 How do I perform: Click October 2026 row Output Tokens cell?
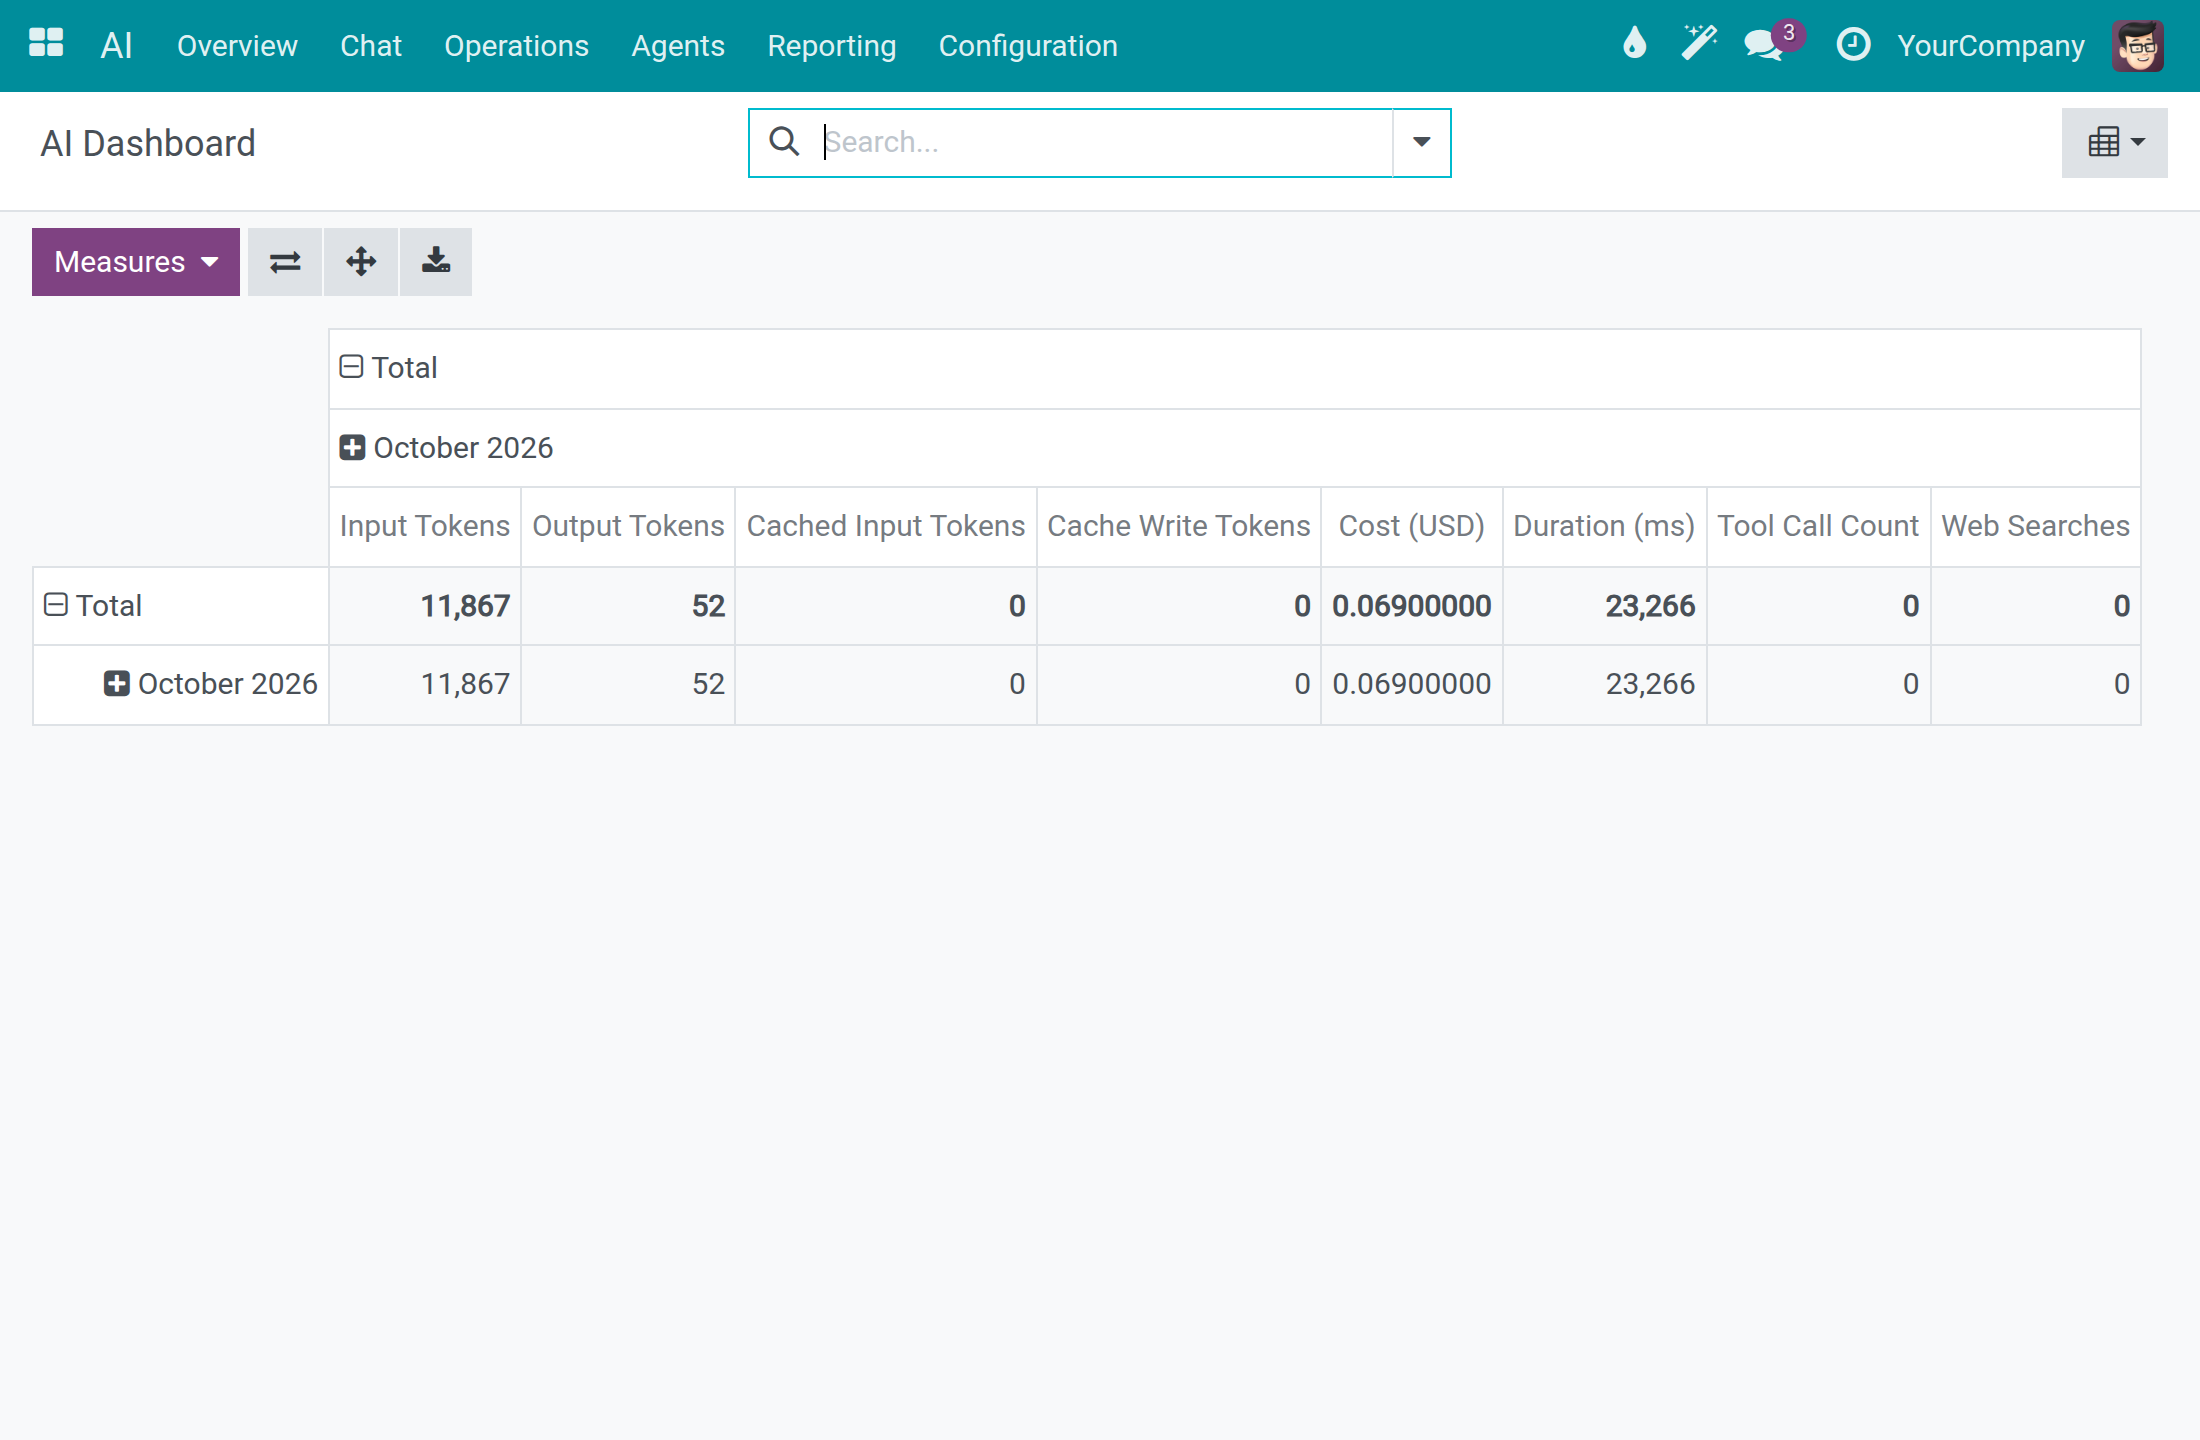(628, 685)
